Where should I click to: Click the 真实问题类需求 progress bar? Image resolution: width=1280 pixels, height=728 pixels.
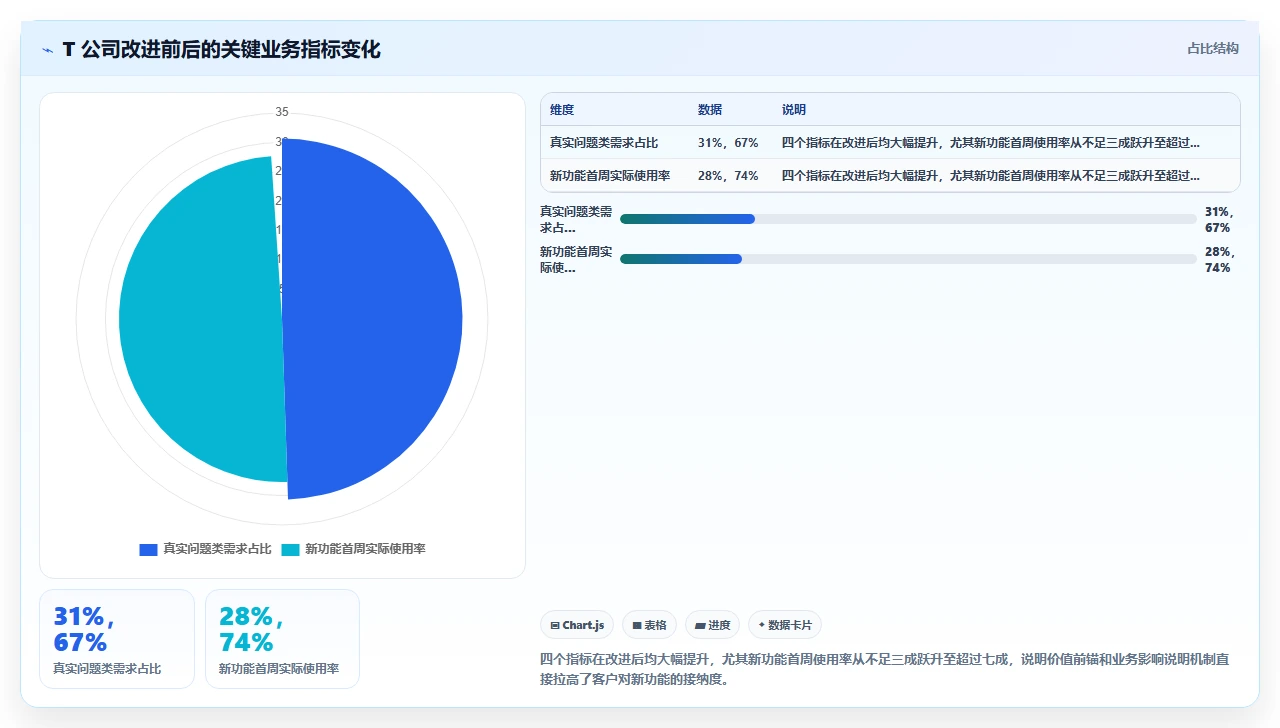pyautogui.click(x=908, y=219)
